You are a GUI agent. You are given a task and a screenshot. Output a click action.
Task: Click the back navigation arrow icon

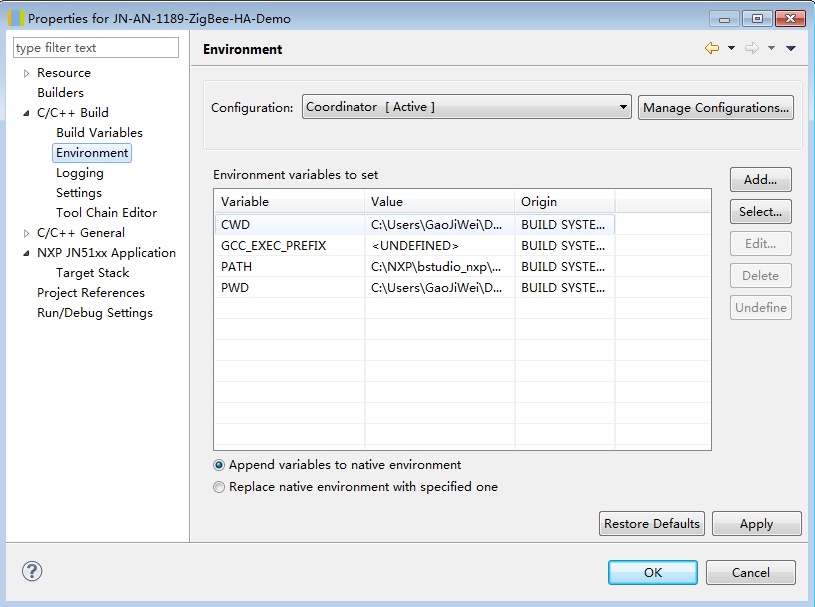pyautogui.click(x=712, y=48)
